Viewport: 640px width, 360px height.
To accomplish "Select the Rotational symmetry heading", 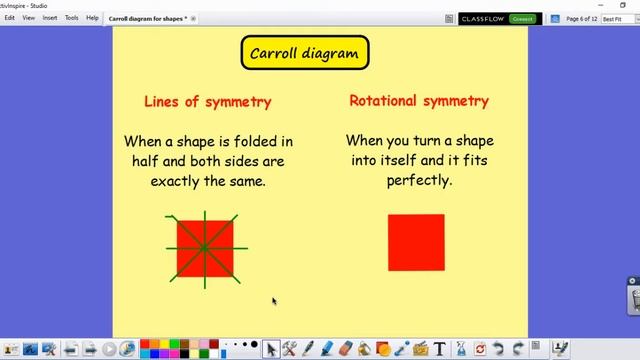I will coord(419,101).
